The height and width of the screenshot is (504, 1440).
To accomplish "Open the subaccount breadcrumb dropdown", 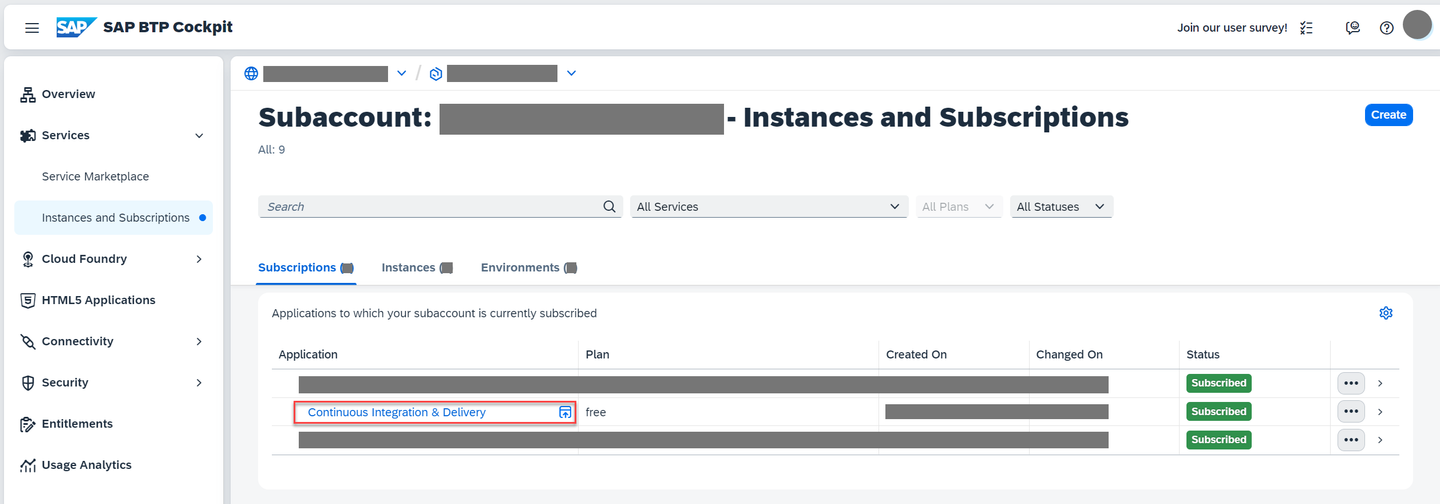I will tap(571, 73).
